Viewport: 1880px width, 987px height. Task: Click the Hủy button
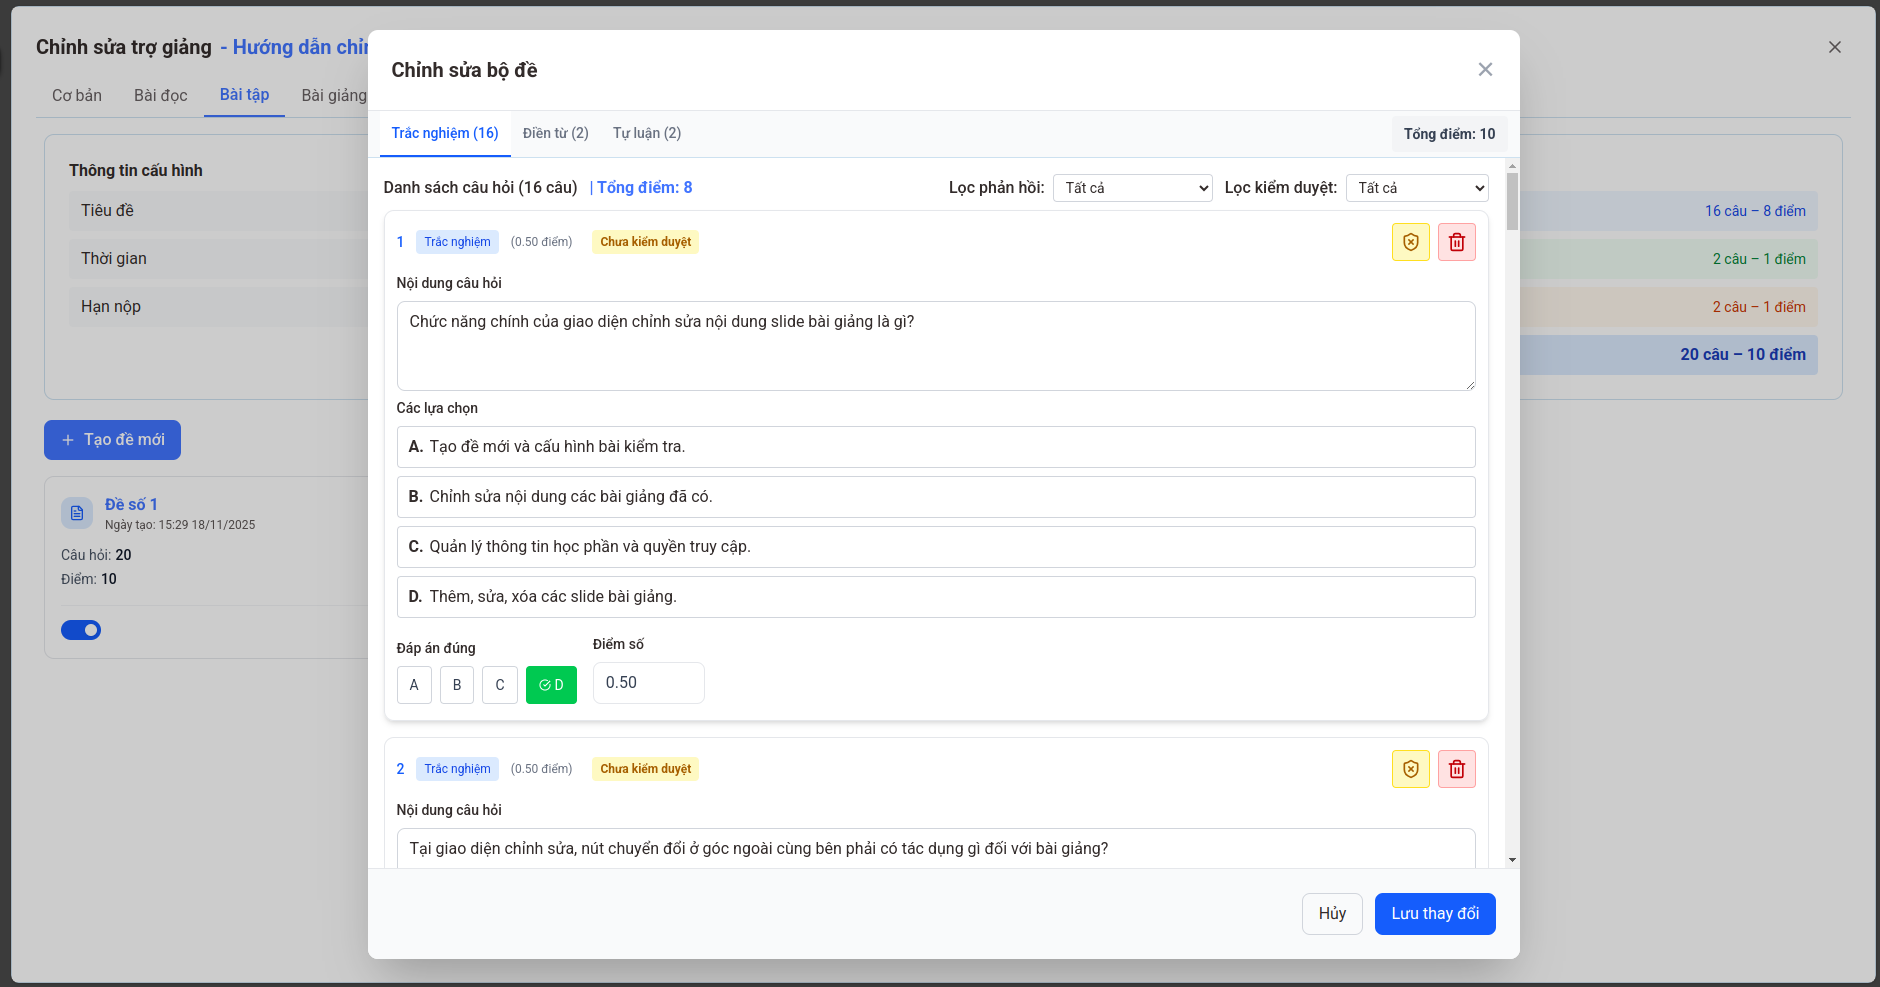pyautogui.click(x=1331, y=914)
